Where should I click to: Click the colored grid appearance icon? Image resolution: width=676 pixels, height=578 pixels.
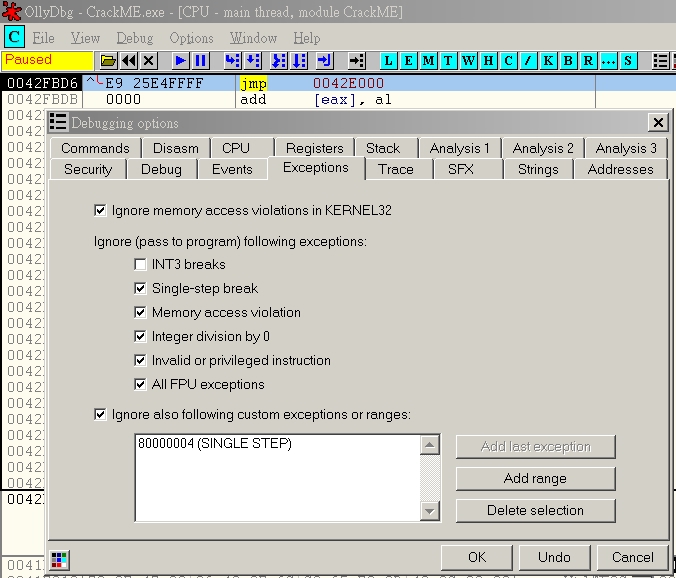click(59, 559)
